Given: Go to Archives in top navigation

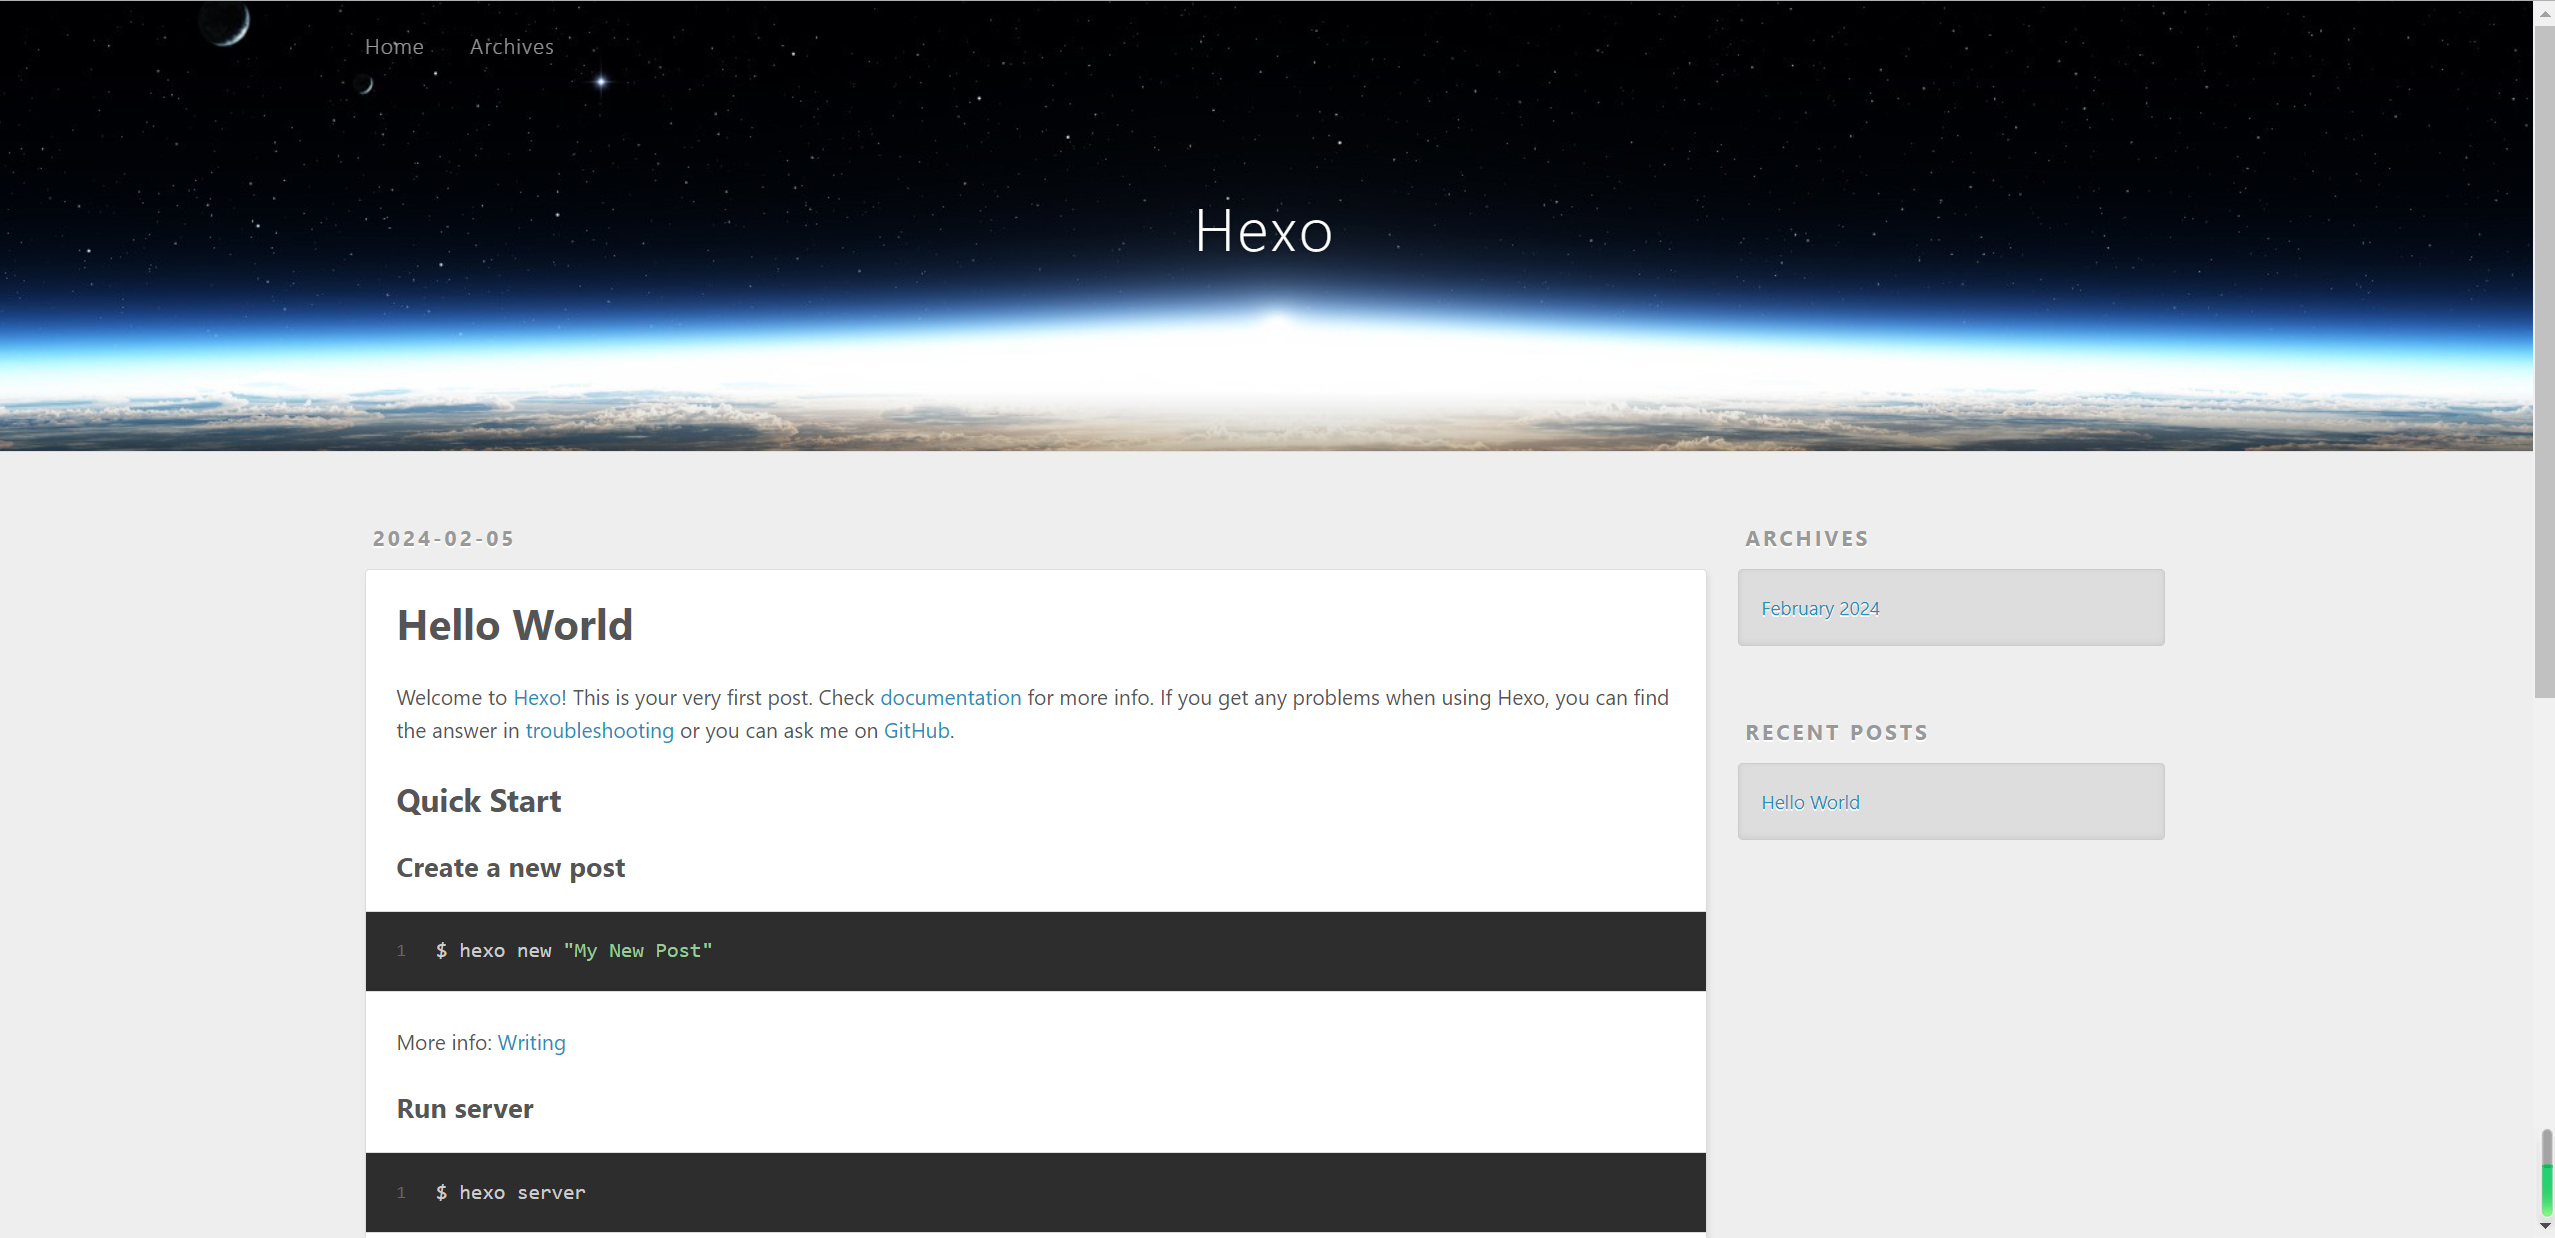Looking at the screenshot, I should pyautogui.click(x=511, y=47).
